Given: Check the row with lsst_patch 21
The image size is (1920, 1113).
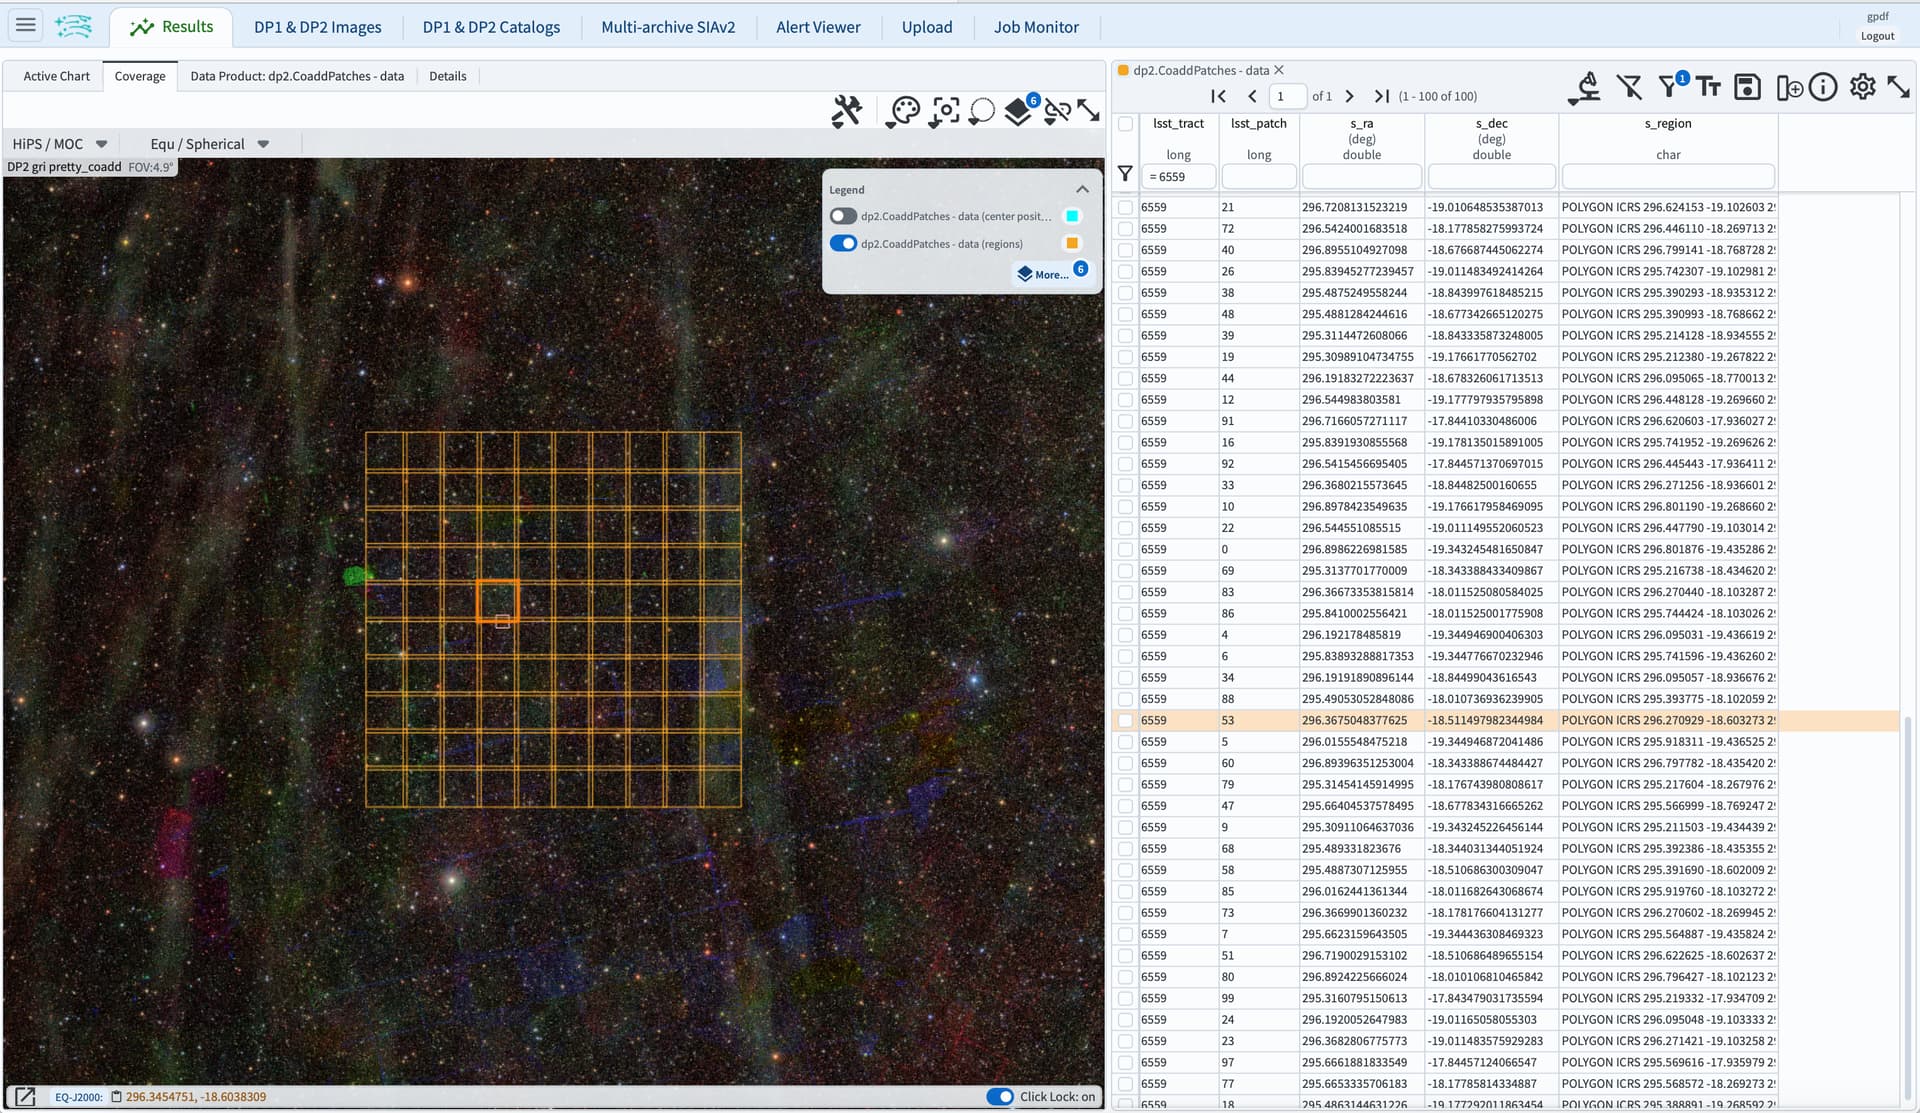Looking at the screenshot, I should [x=1125, y=207].
